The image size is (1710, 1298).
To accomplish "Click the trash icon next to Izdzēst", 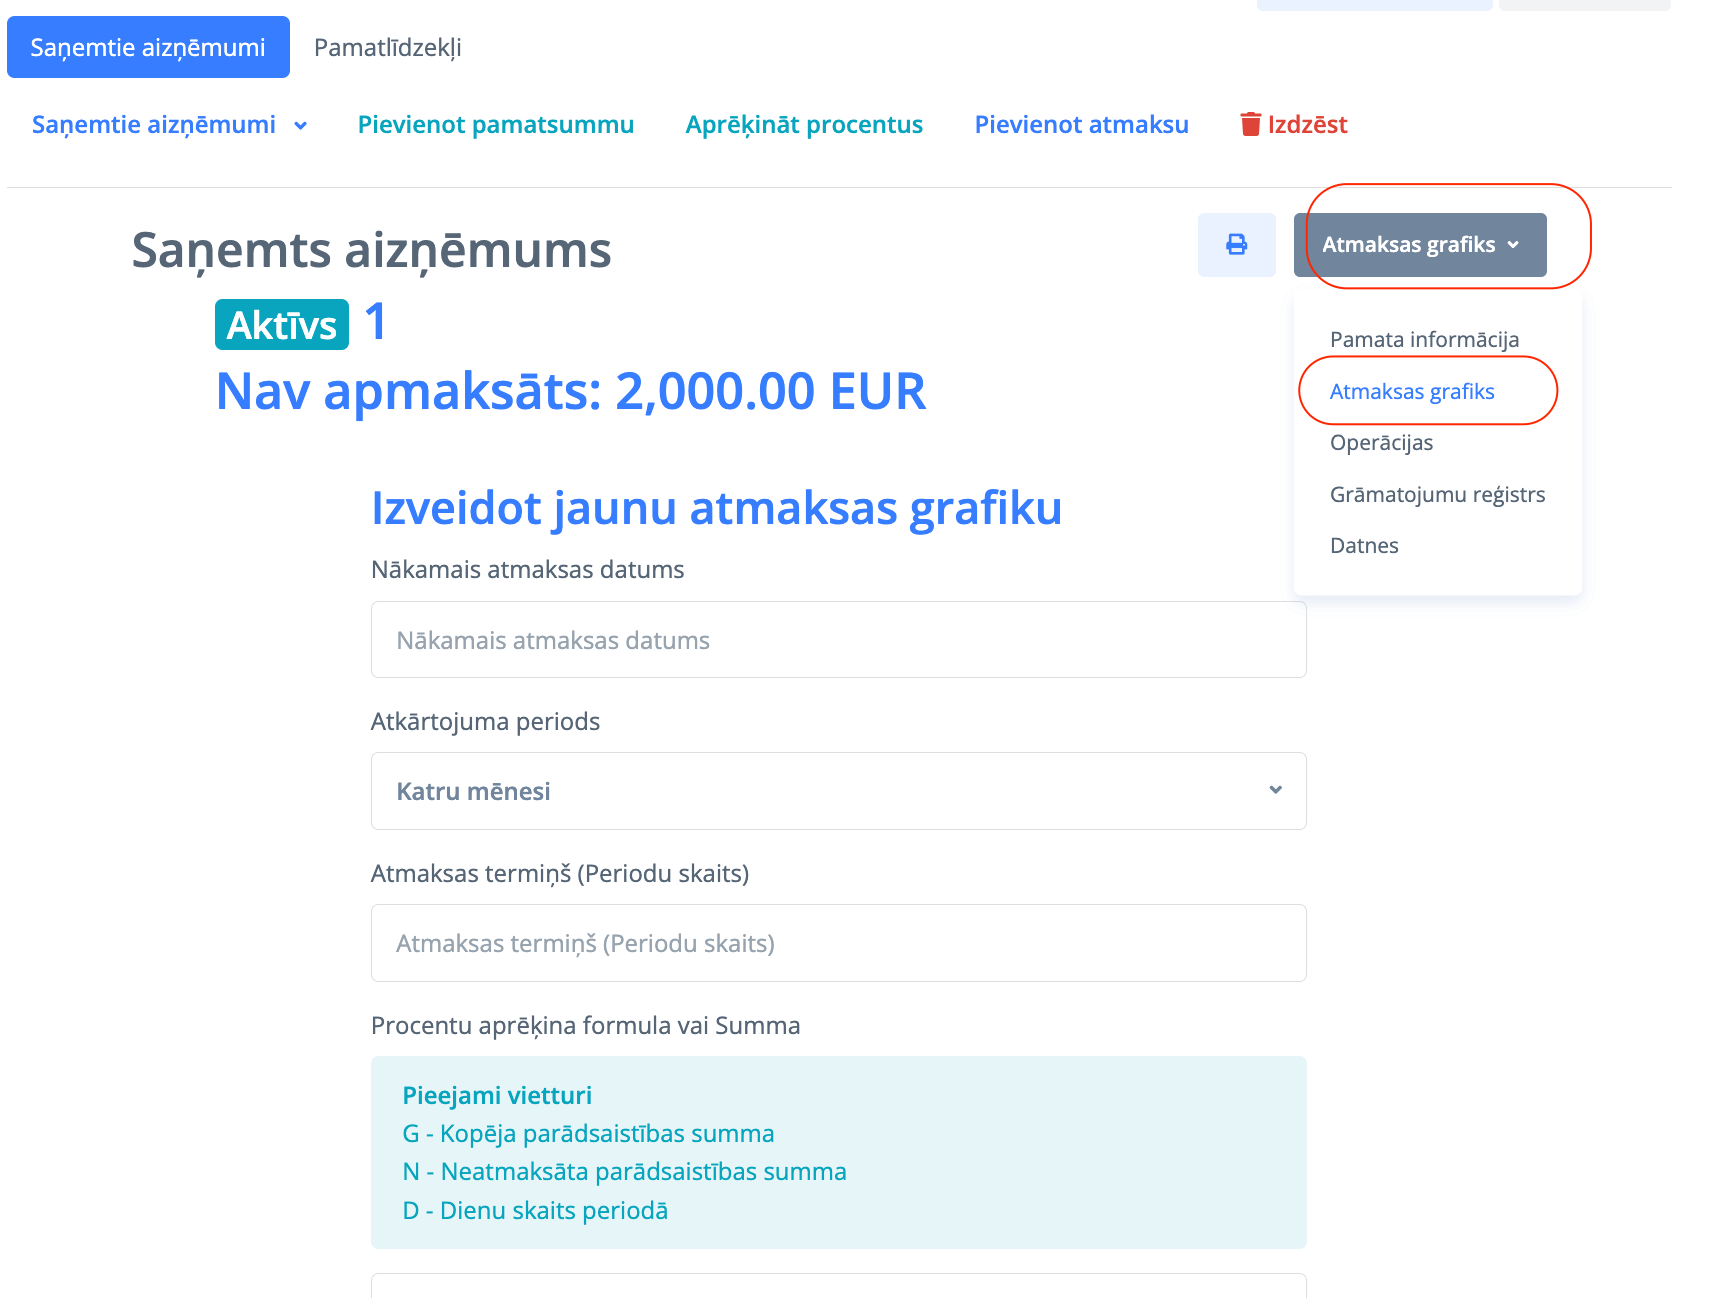I will pos(1250,124).
